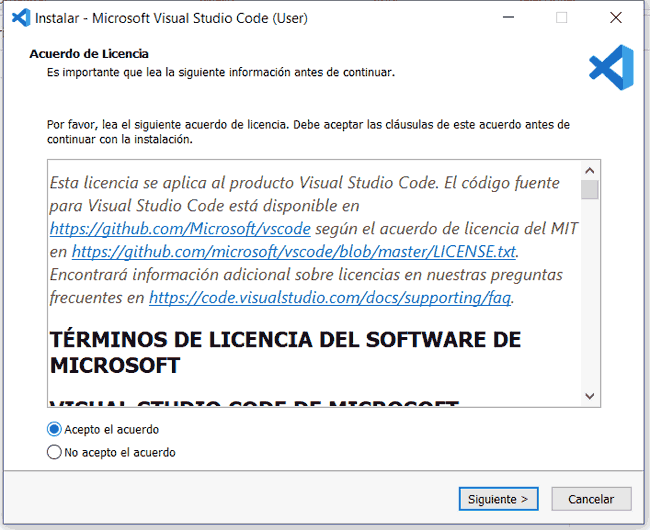Open the code.visualstudio.com FAQ link
Viewport: 650px width, 530px height.
click(x=330, y=298)
